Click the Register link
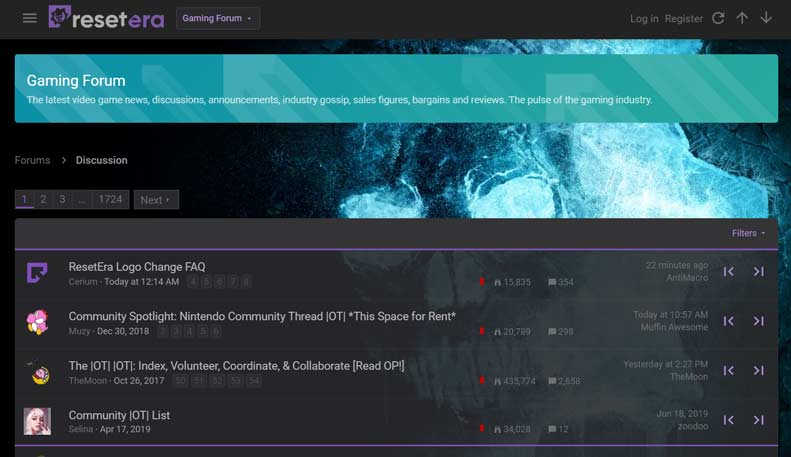 pyautogui.click(x=684, y=19)
